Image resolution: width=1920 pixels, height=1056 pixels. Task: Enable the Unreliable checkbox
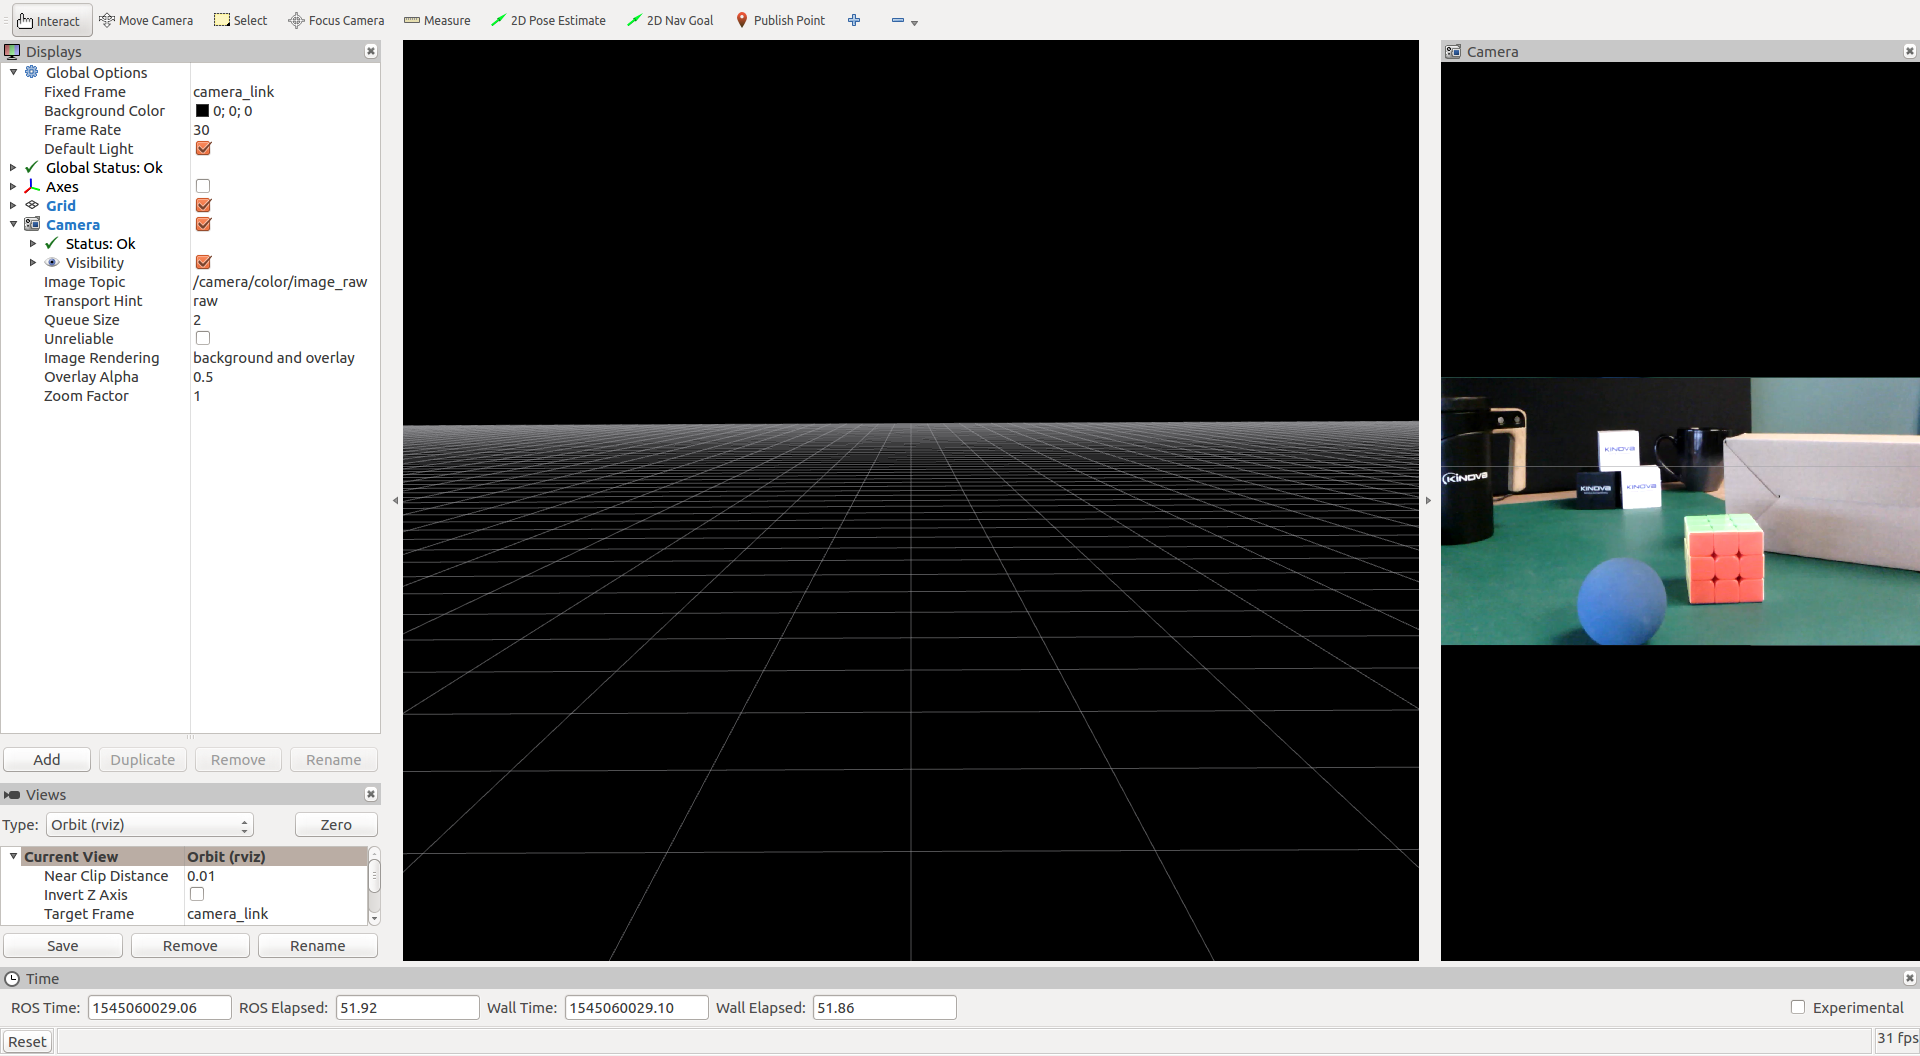203,338
